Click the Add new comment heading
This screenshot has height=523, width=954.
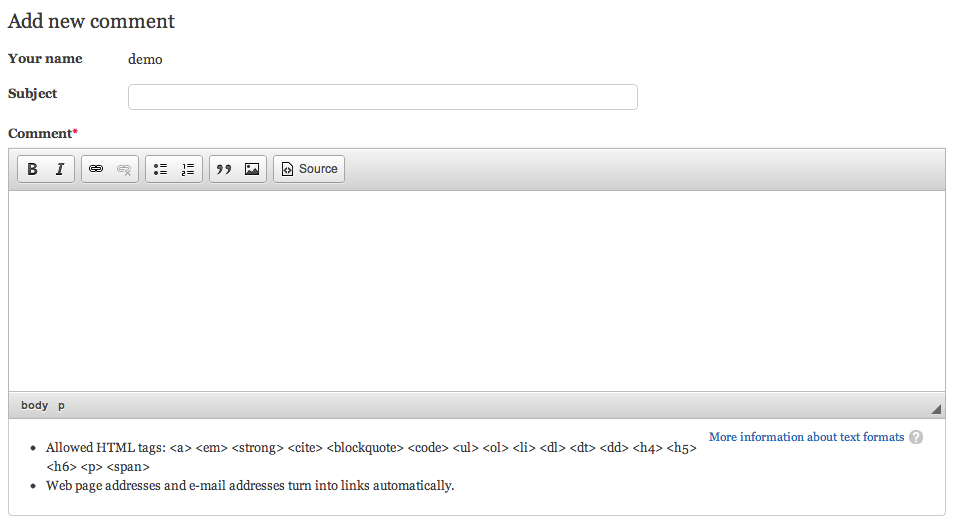(91, 21)
